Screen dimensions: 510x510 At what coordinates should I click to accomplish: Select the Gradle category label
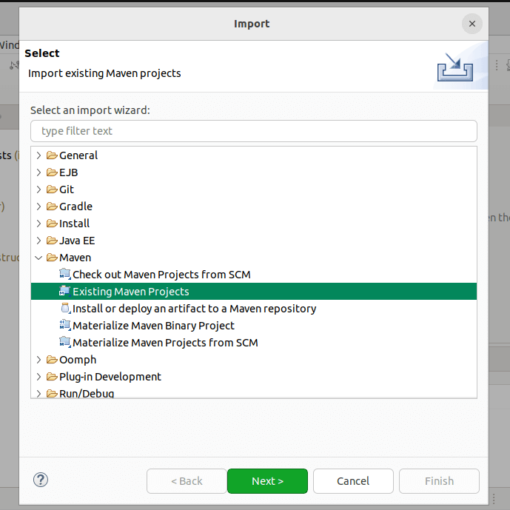click(76, 206)
